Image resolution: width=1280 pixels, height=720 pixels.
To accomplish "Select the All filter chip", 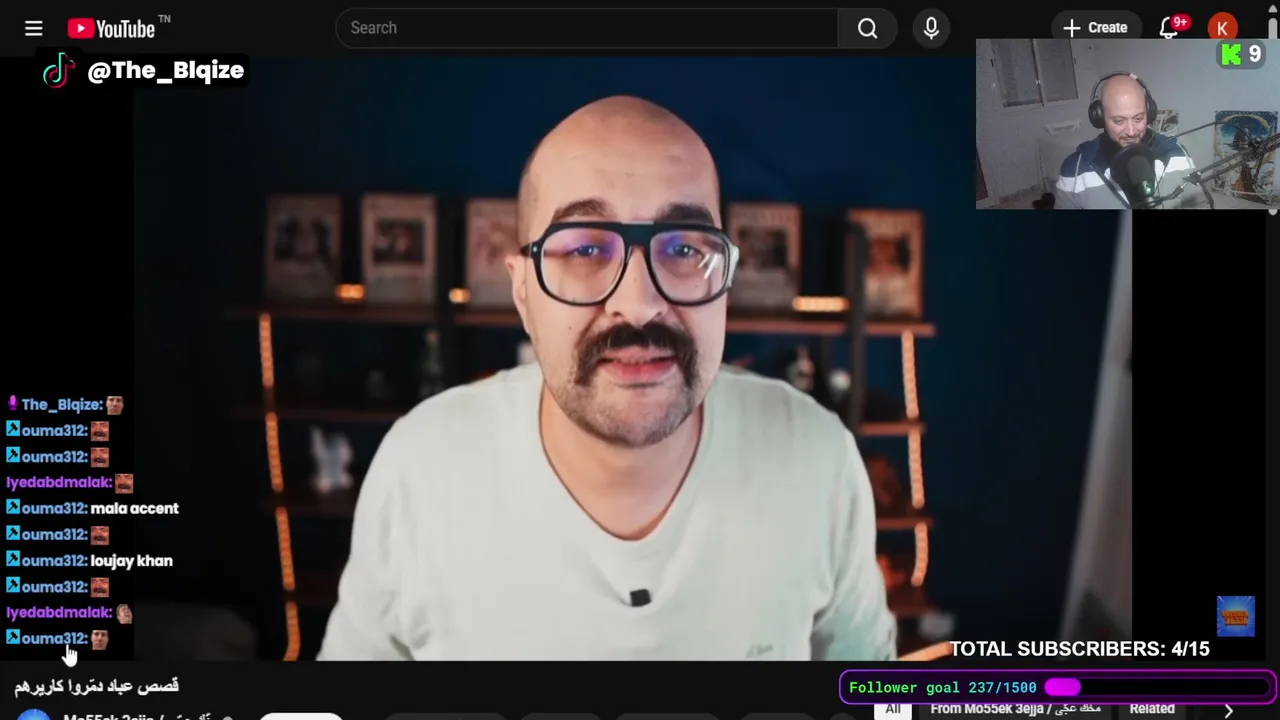I will [892, 708].
